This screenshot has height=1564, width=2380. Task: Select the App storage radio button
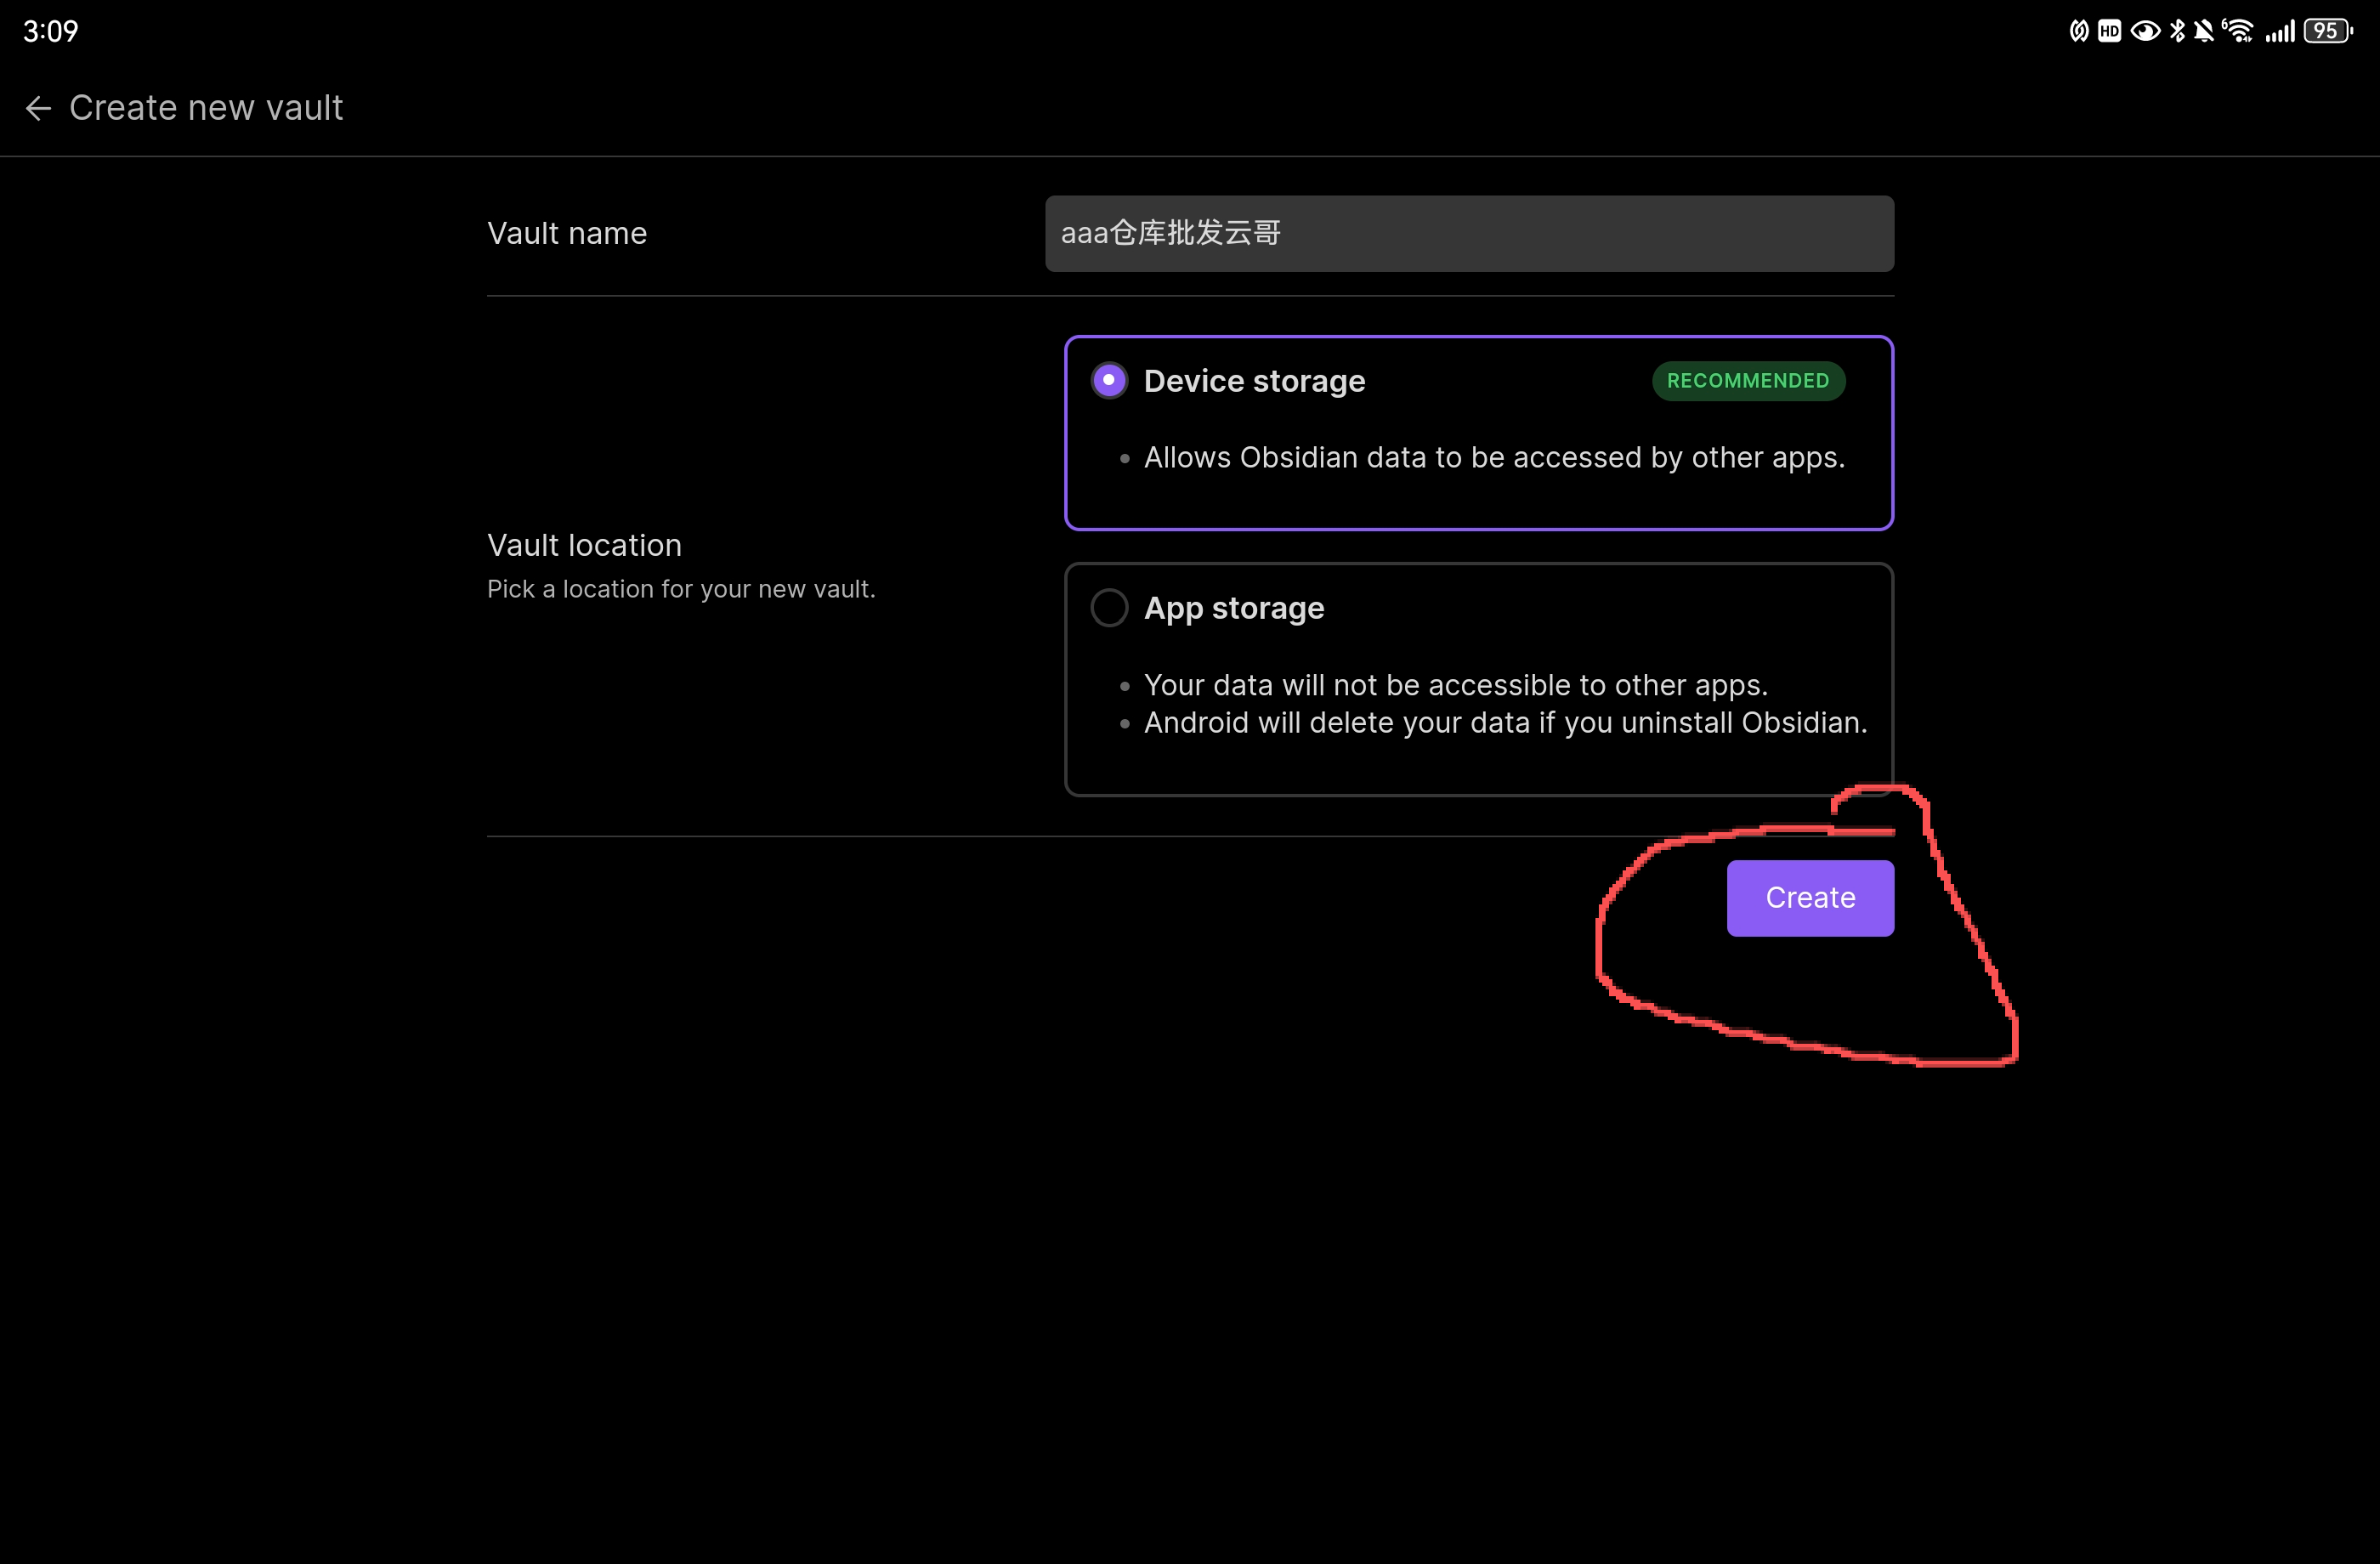1109,608
